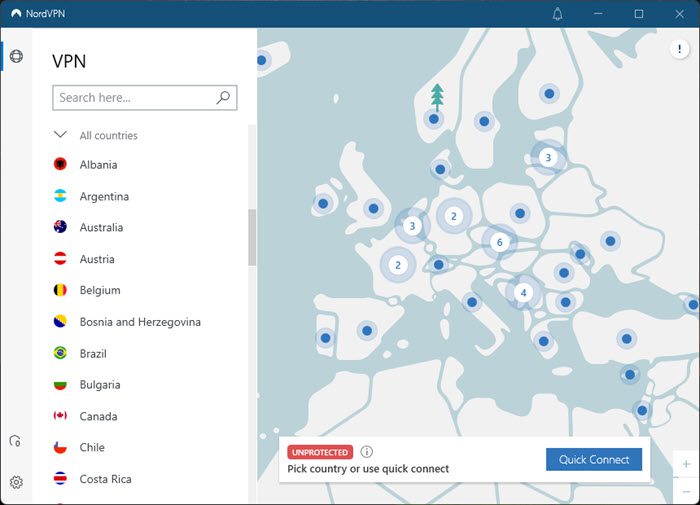This screenshot has width=700, height=505.
Task: Click the Portugal server dot
Action: tap(325, 338)
